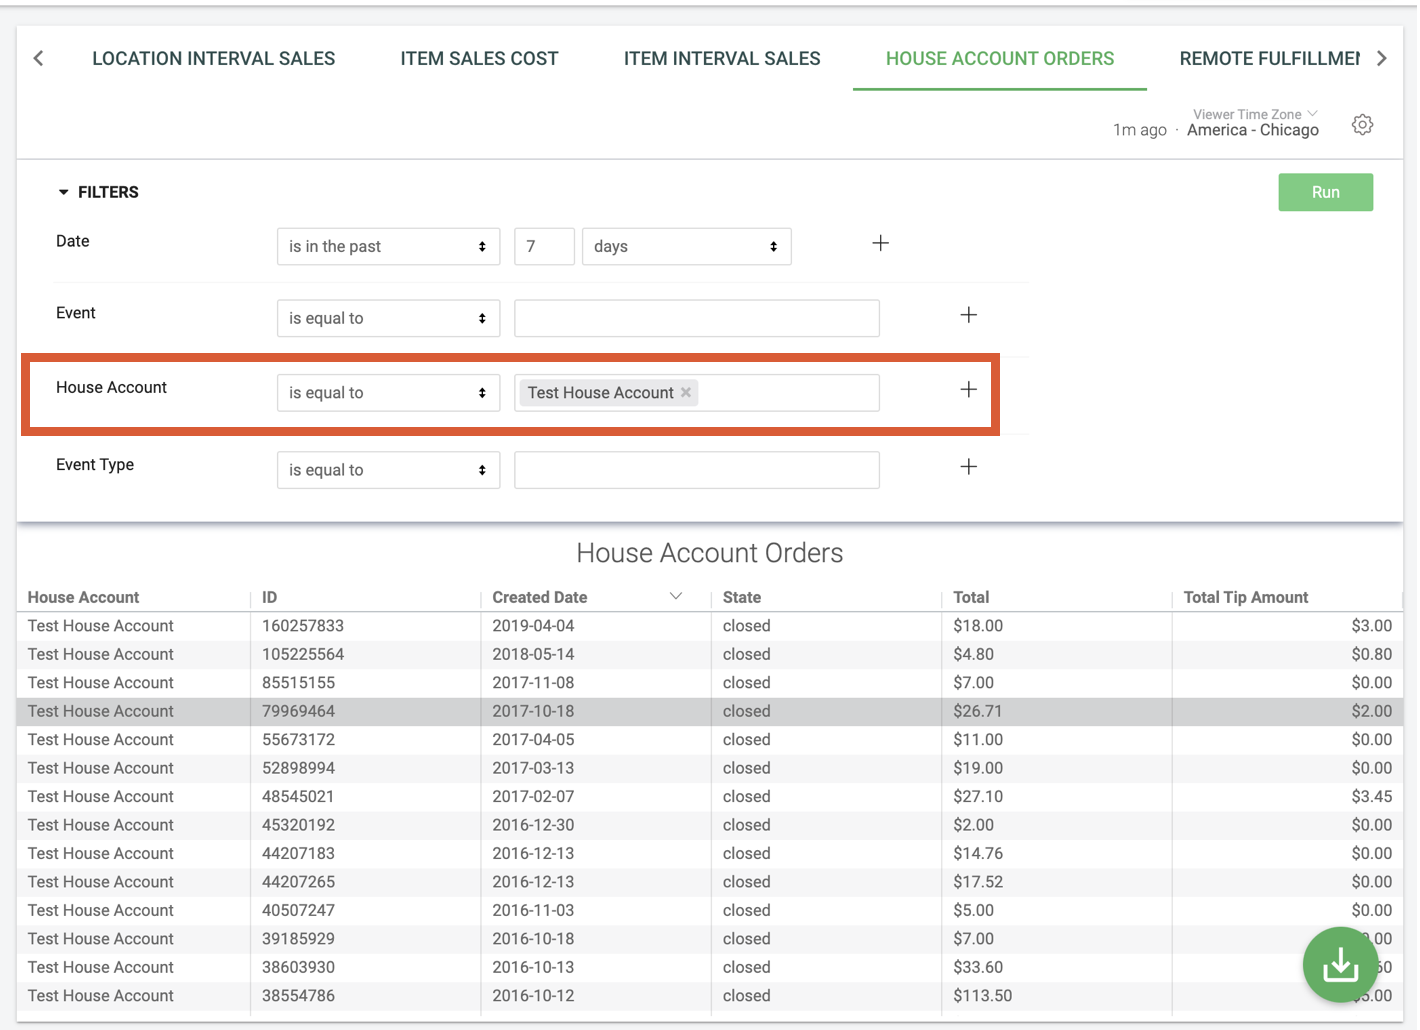Open the House Account 'is equal to' dropdown

click(388, 392)
